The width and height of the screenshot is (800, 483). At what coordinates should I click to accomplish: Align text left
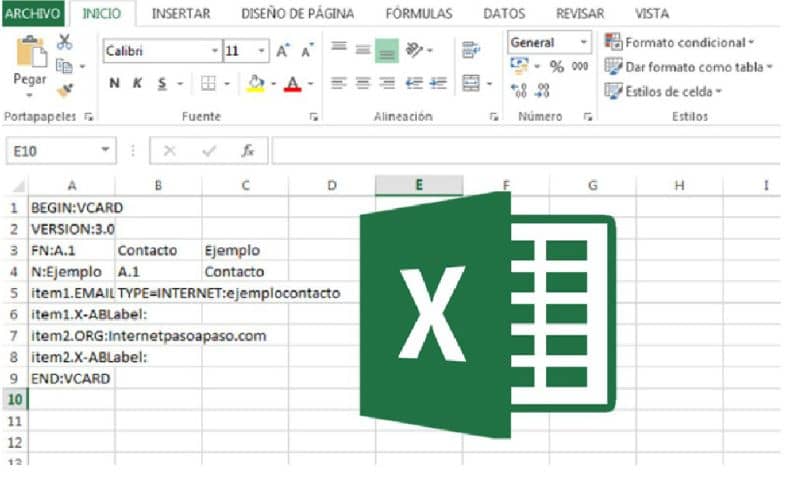coord(339,83)
